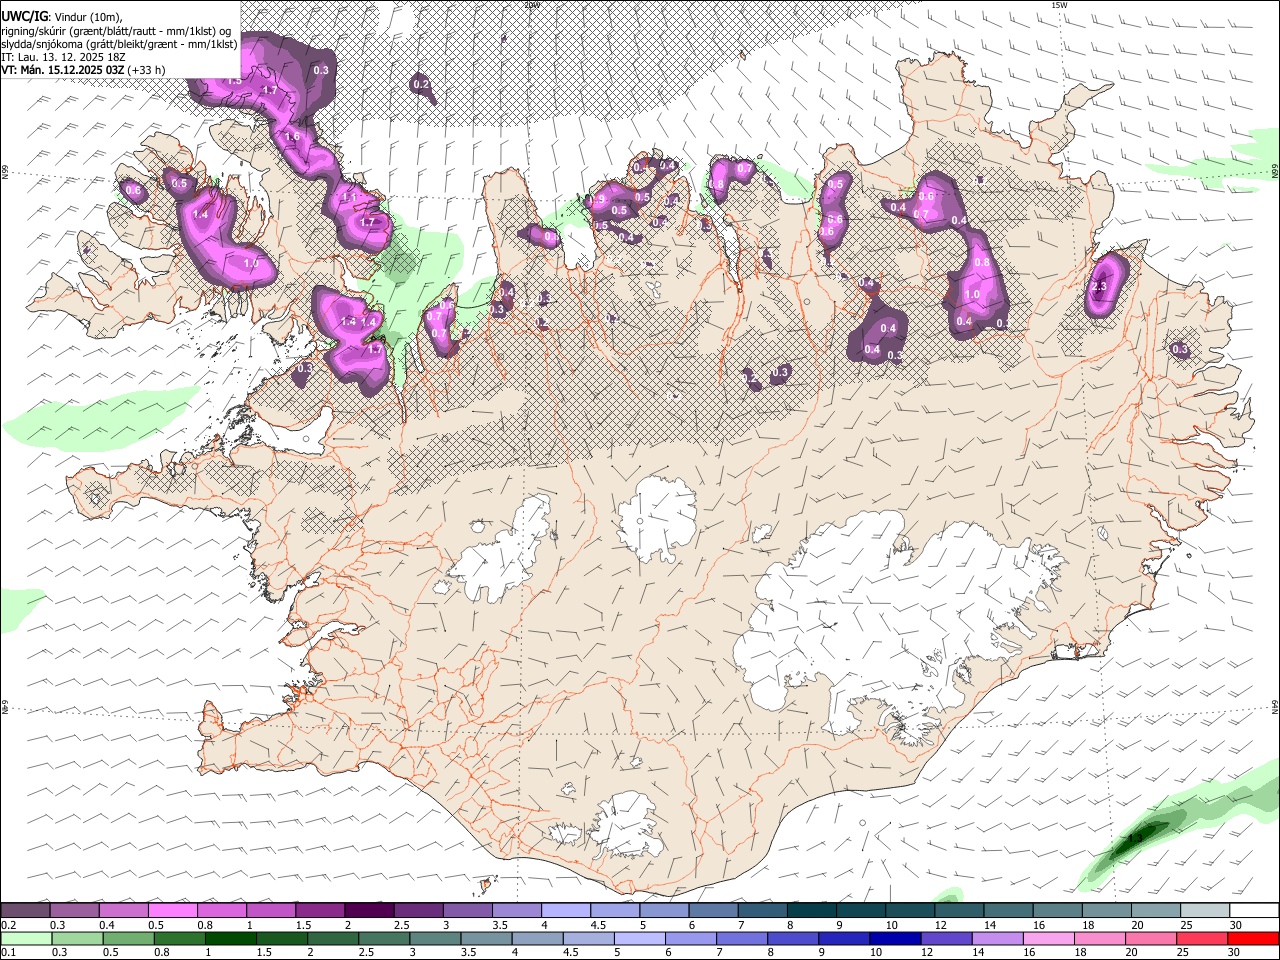Click the 15W longitude label

[1059, 5]
